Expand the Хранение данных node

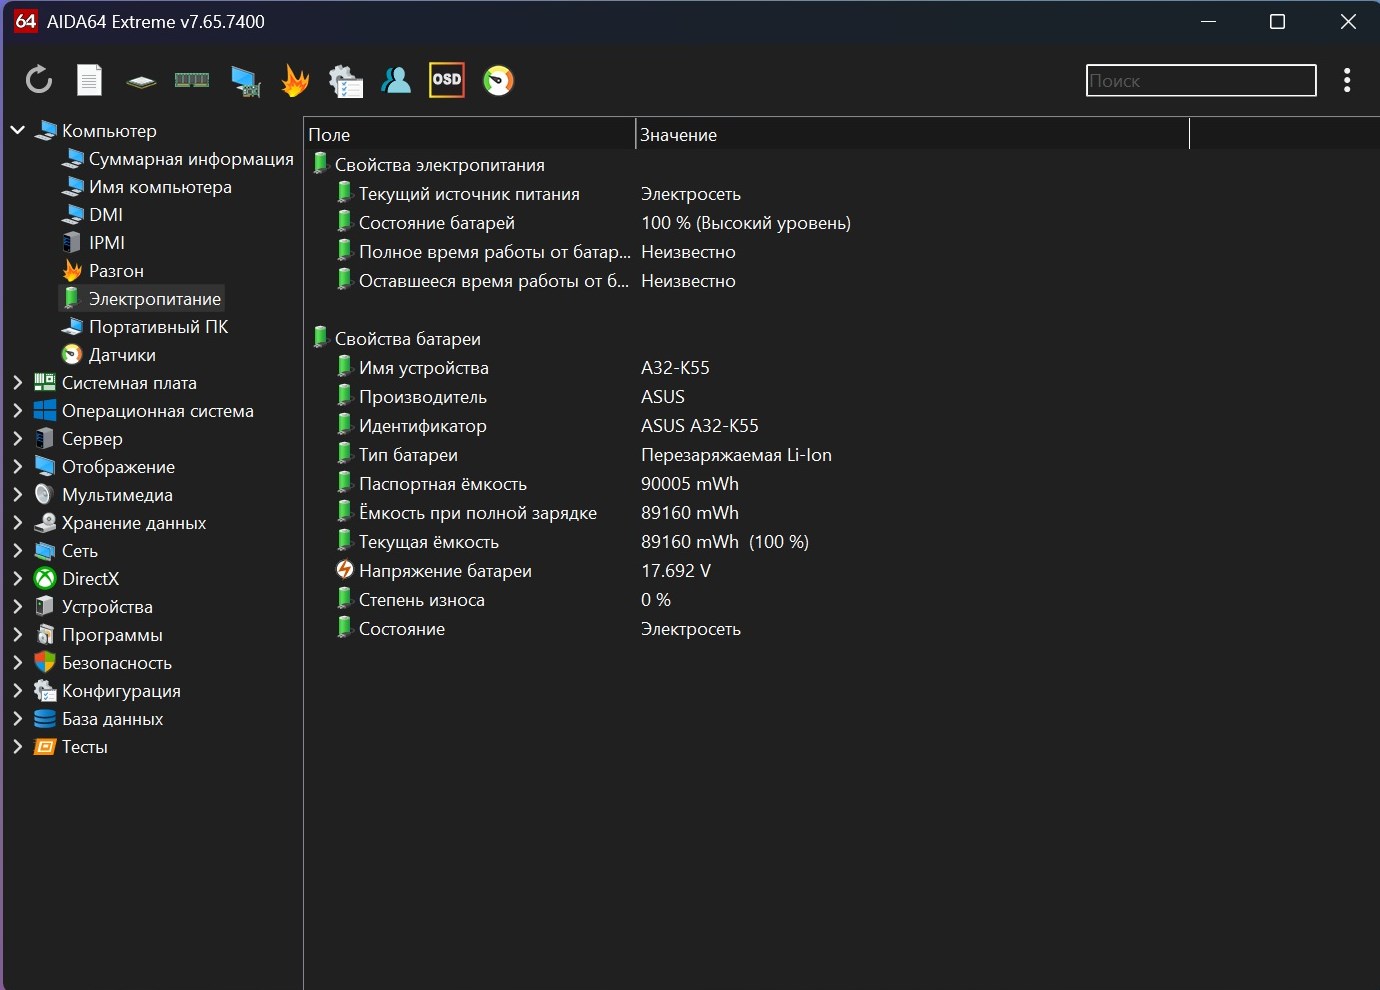click(18, 522)
